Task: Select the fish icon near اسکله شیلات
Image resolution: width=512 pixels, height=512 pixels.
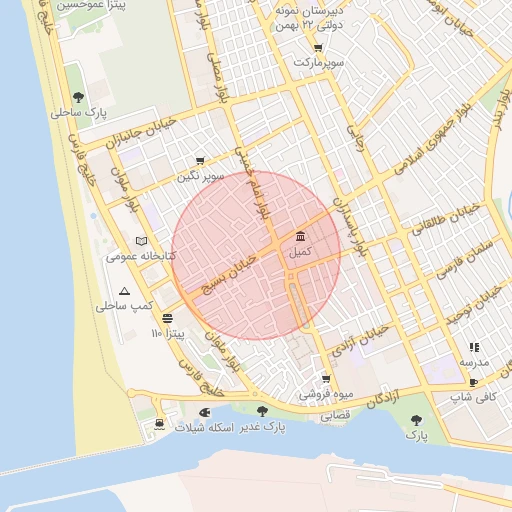Action: (204, 413)
